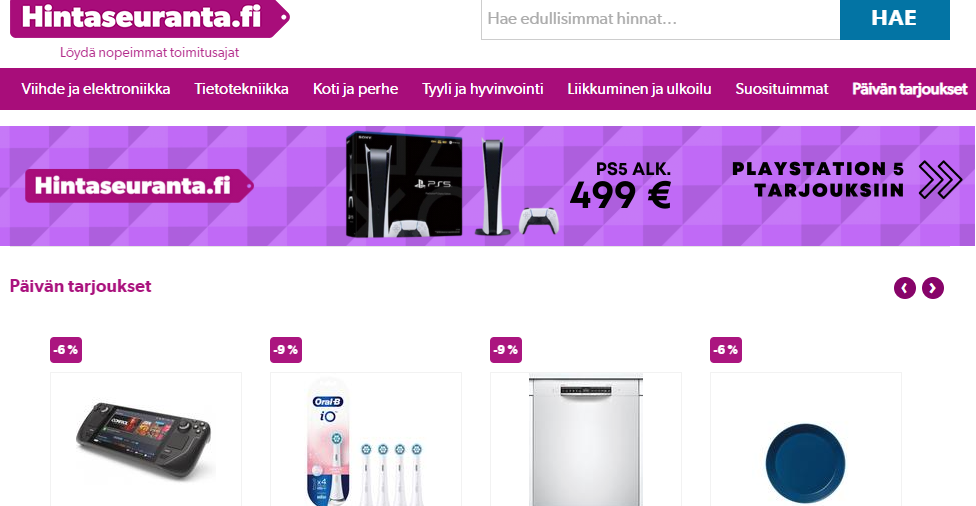Open the Steam Deck product thumbnail
Screen dimensions: 976x506
(146, 439)
